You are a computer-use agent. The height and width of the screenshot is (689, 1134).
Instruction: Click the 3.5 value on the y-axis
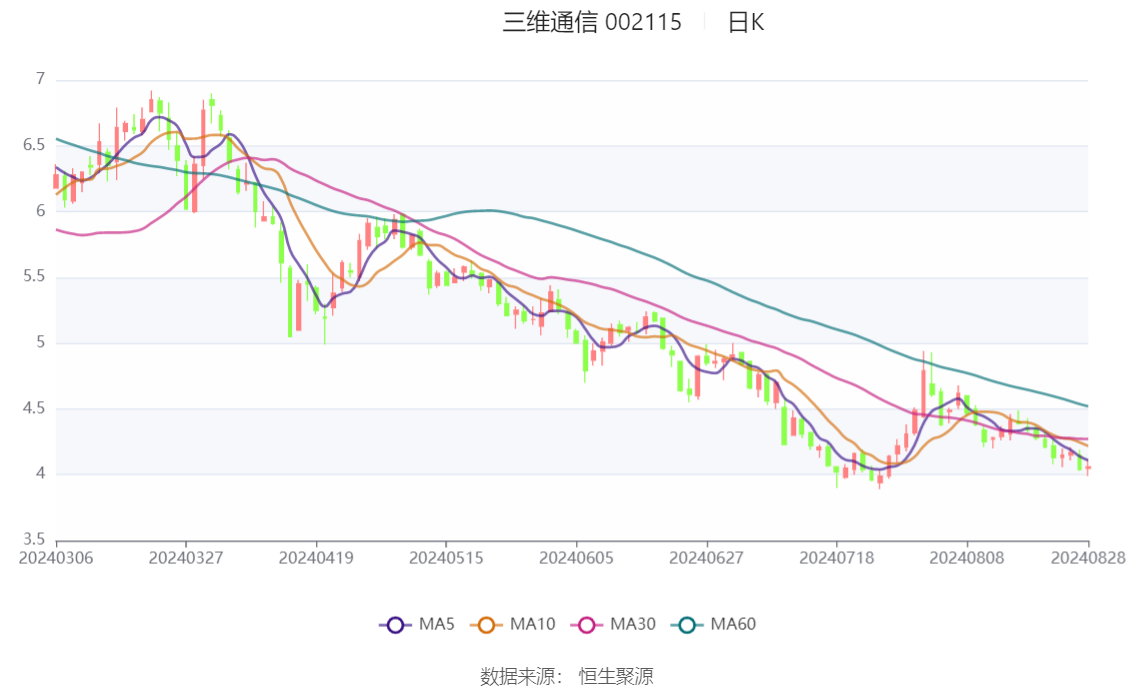[x=36, y=540]
